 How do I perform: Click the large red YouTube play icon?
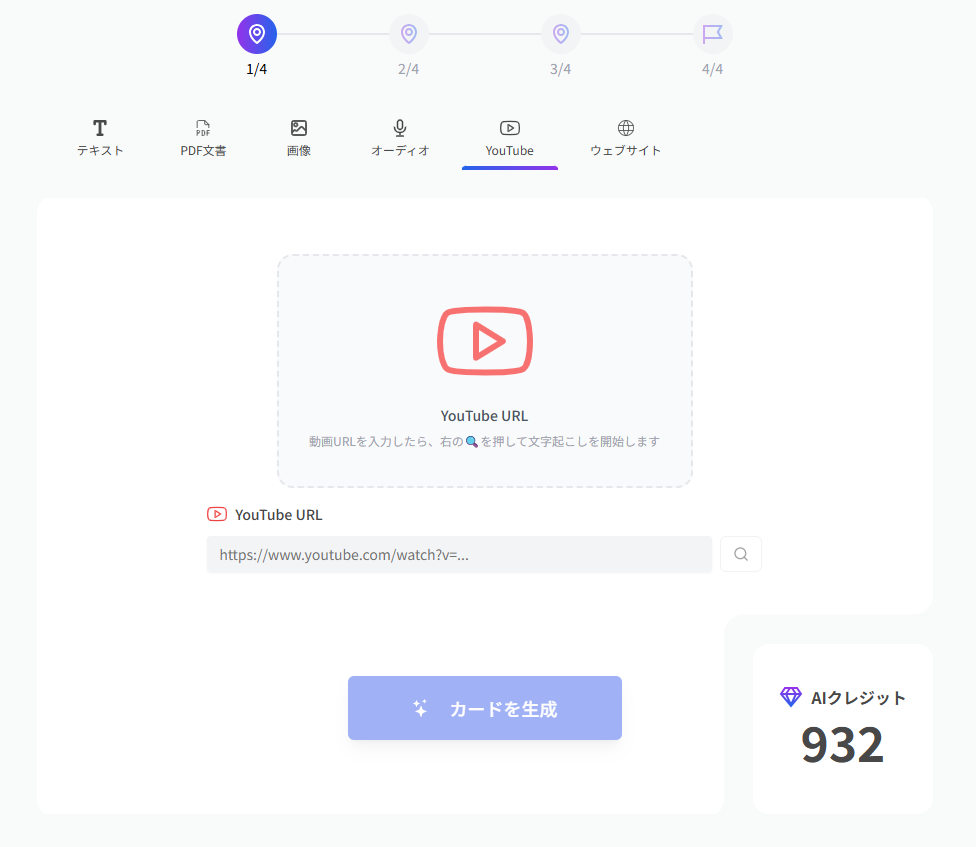tap(485, 341)
